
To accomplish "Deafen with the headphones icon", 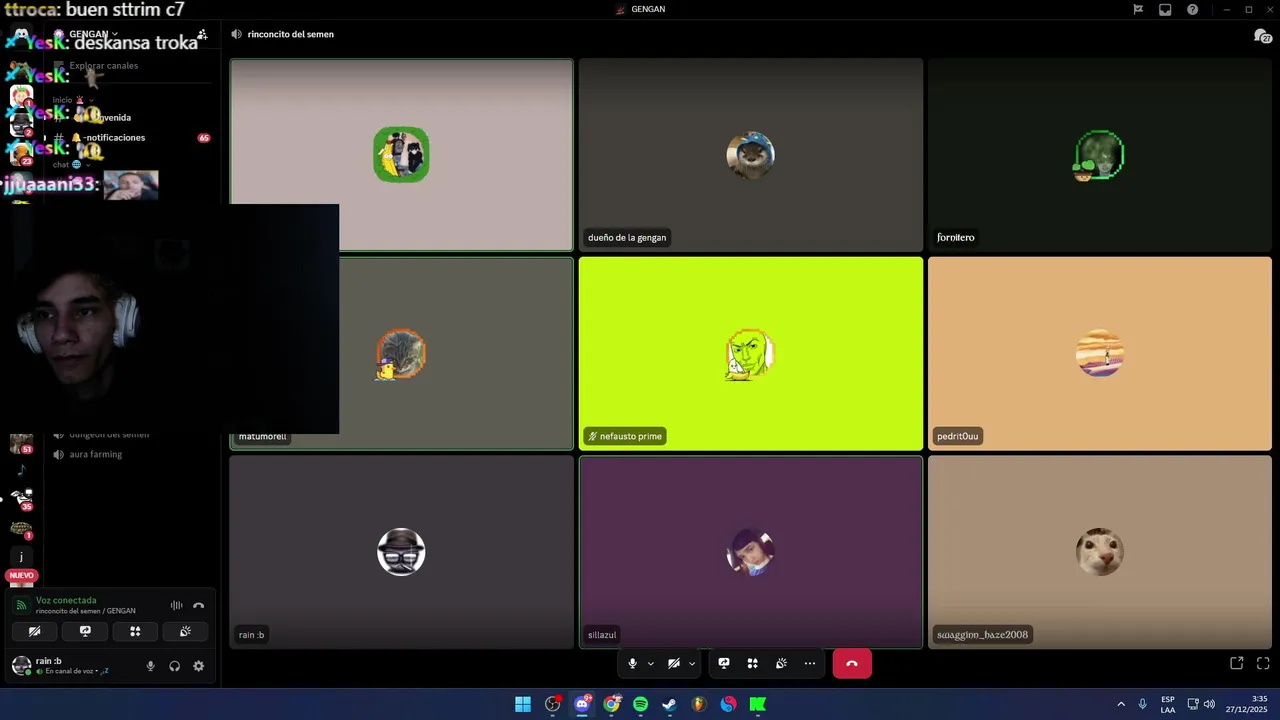I will pos(175,666).
